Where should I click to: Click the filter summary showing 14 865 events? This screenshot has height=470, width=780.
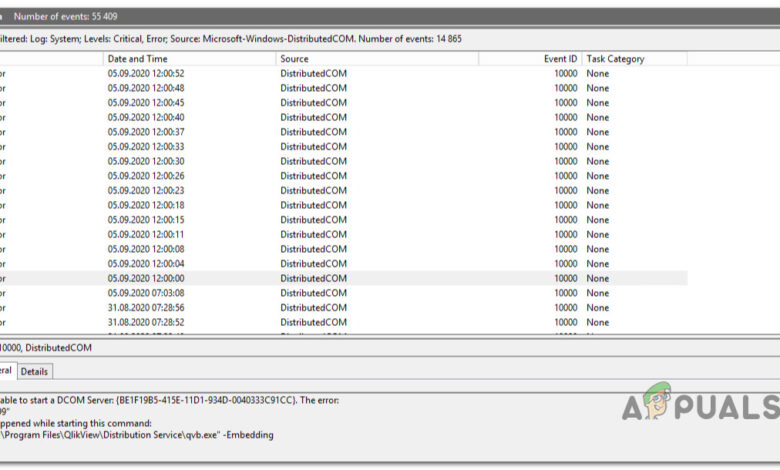[x=231, y=39]
